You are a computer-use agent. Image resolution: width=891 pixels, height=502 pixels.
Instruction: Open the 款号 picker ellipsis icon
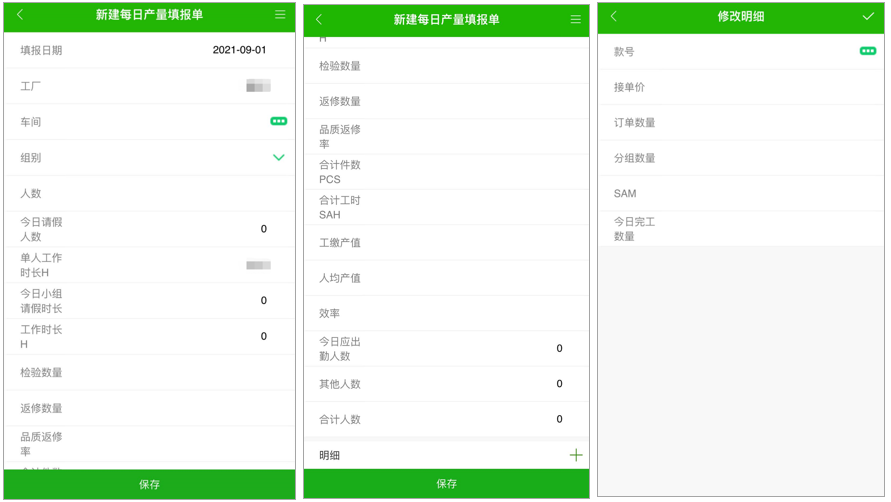tap(868, 51)
